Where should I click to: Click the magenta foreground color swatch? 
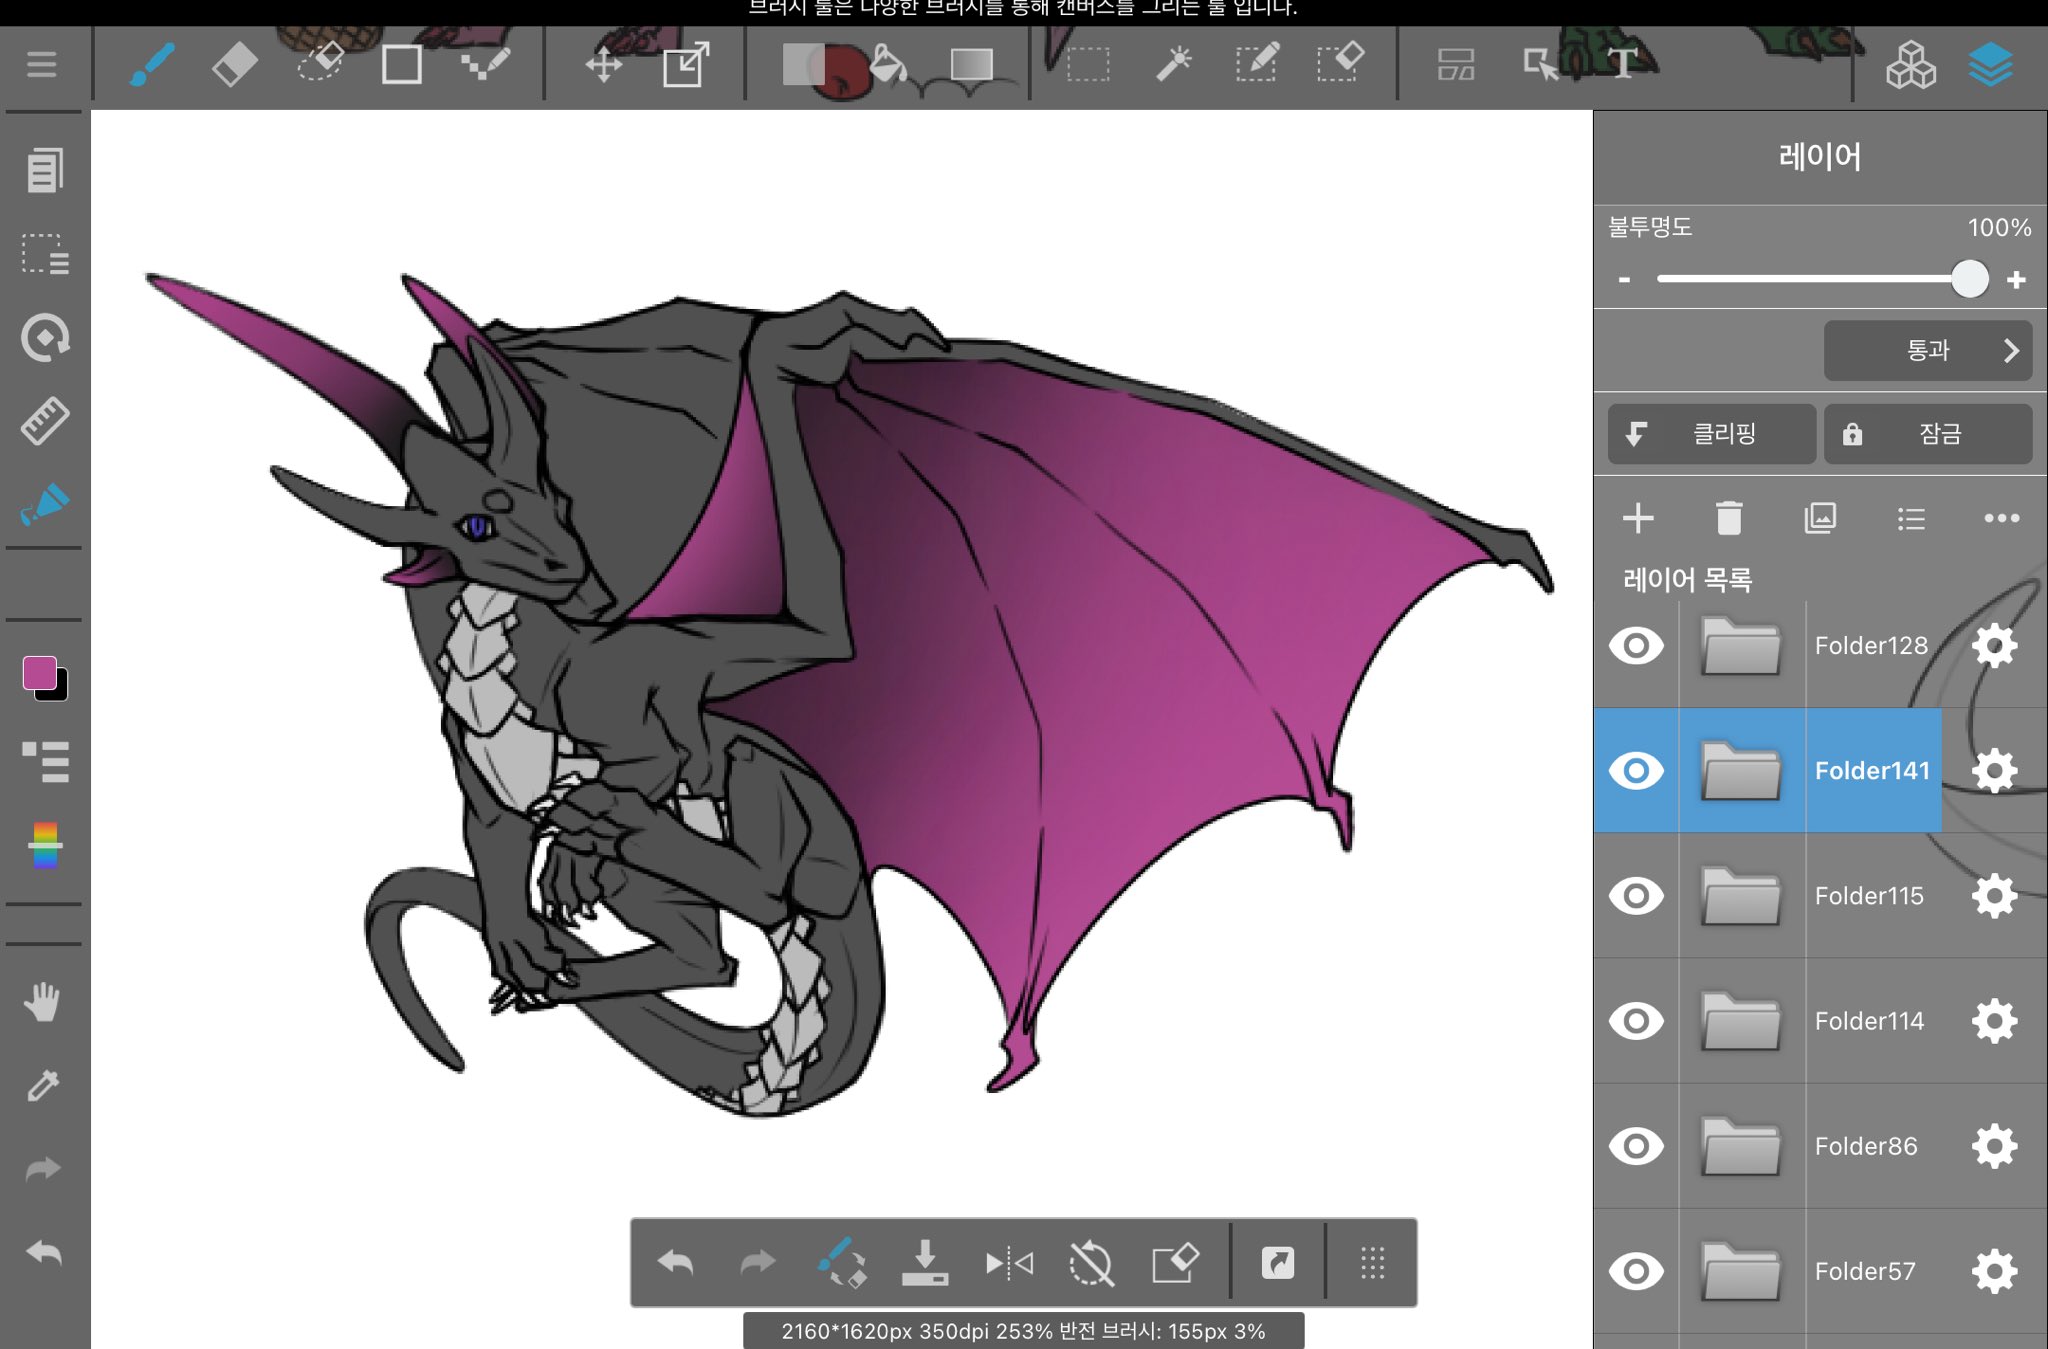point(39,673)
